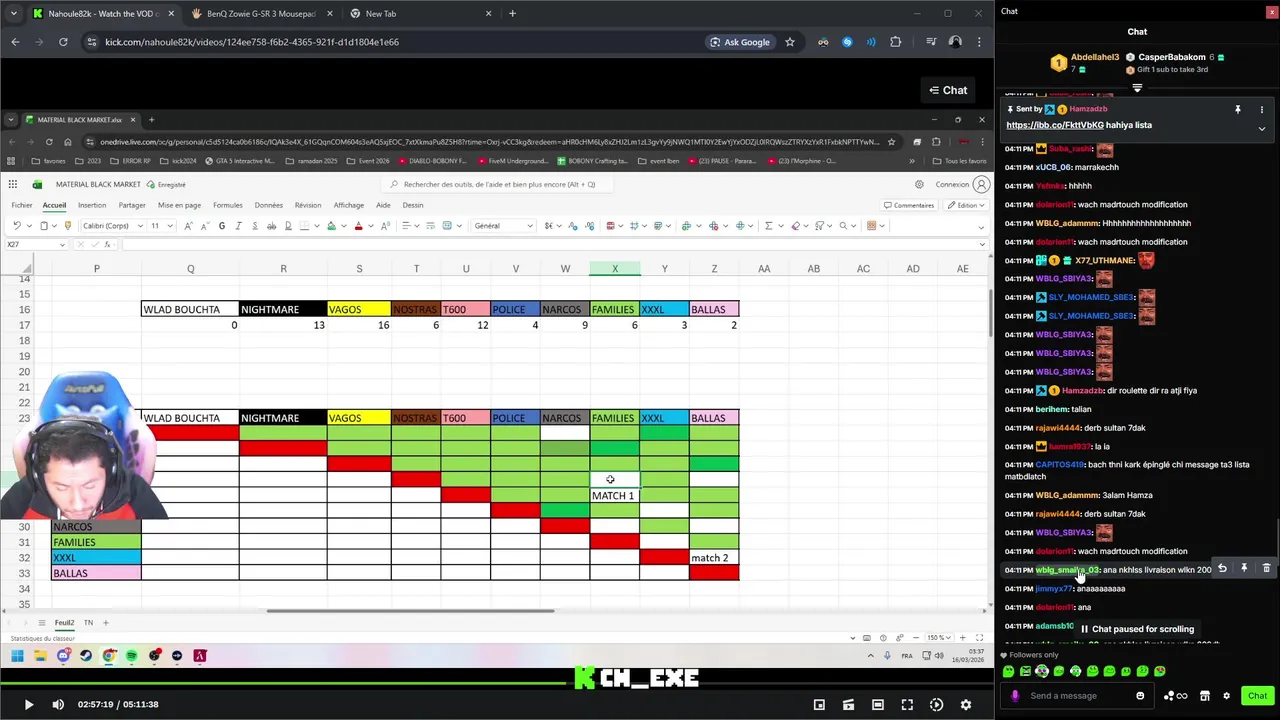This screenshot has height=720, width=1280.
Task: Open the Affichage ribbon tab
Action: (x=348, y=205)
